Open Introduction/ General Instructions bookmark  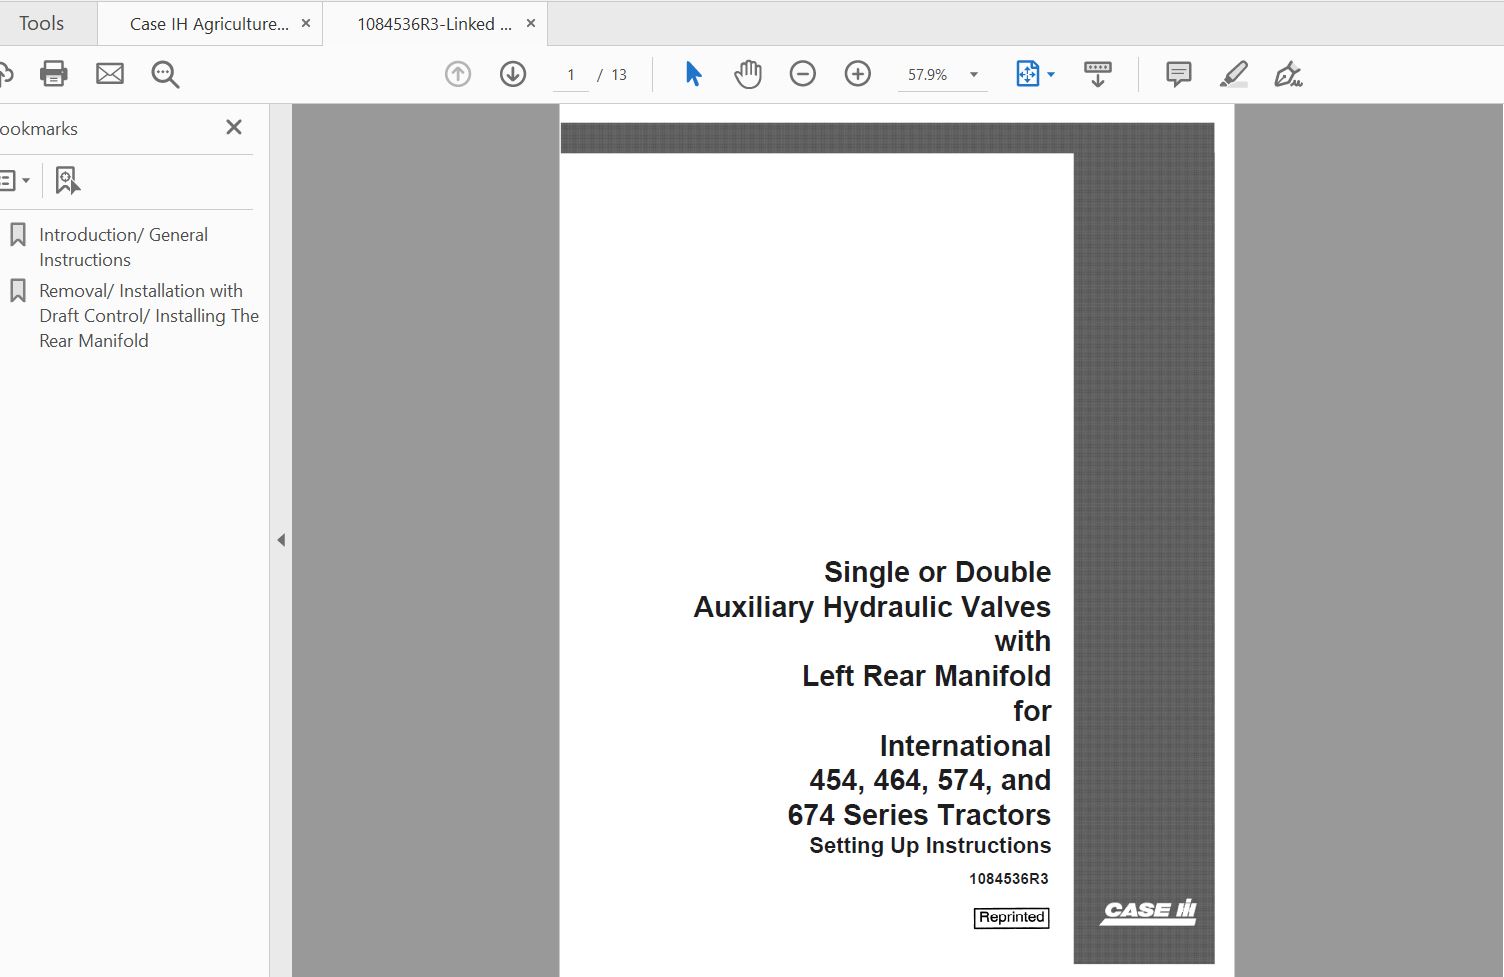point(123,247)
